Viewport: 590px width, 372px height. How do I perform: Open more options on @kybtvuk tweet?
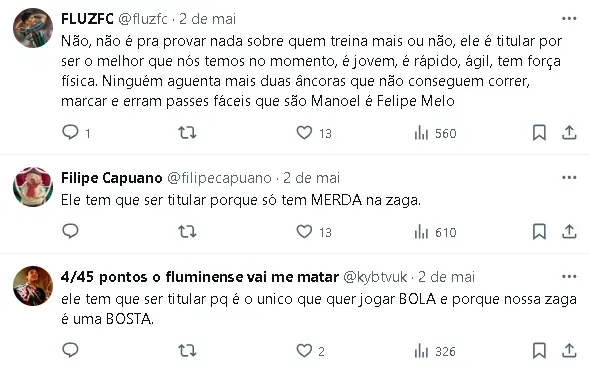(x=569, y=277)
